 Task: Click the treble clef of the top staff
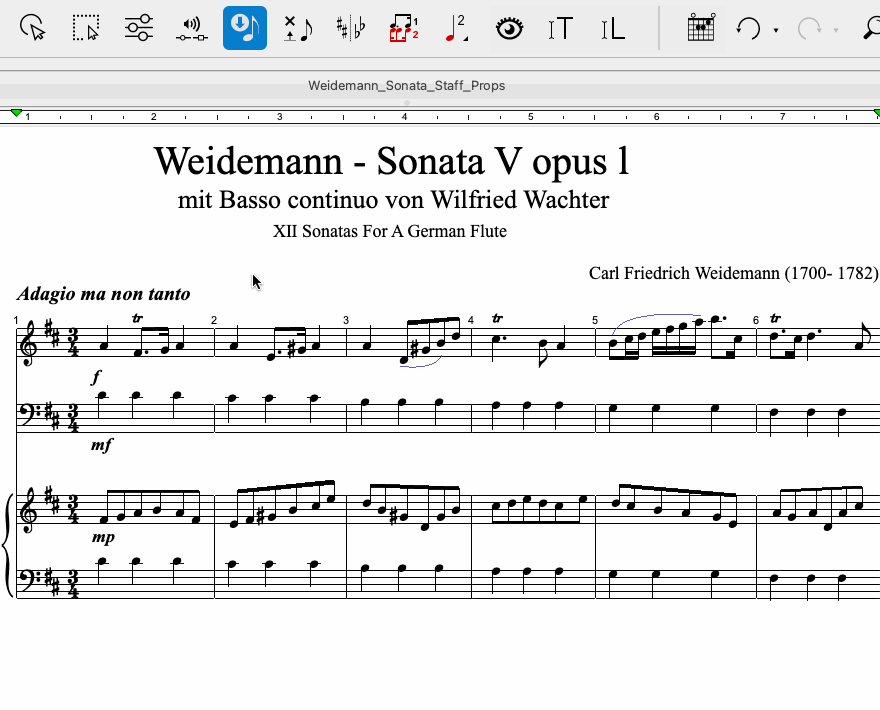tap(30, 342)
